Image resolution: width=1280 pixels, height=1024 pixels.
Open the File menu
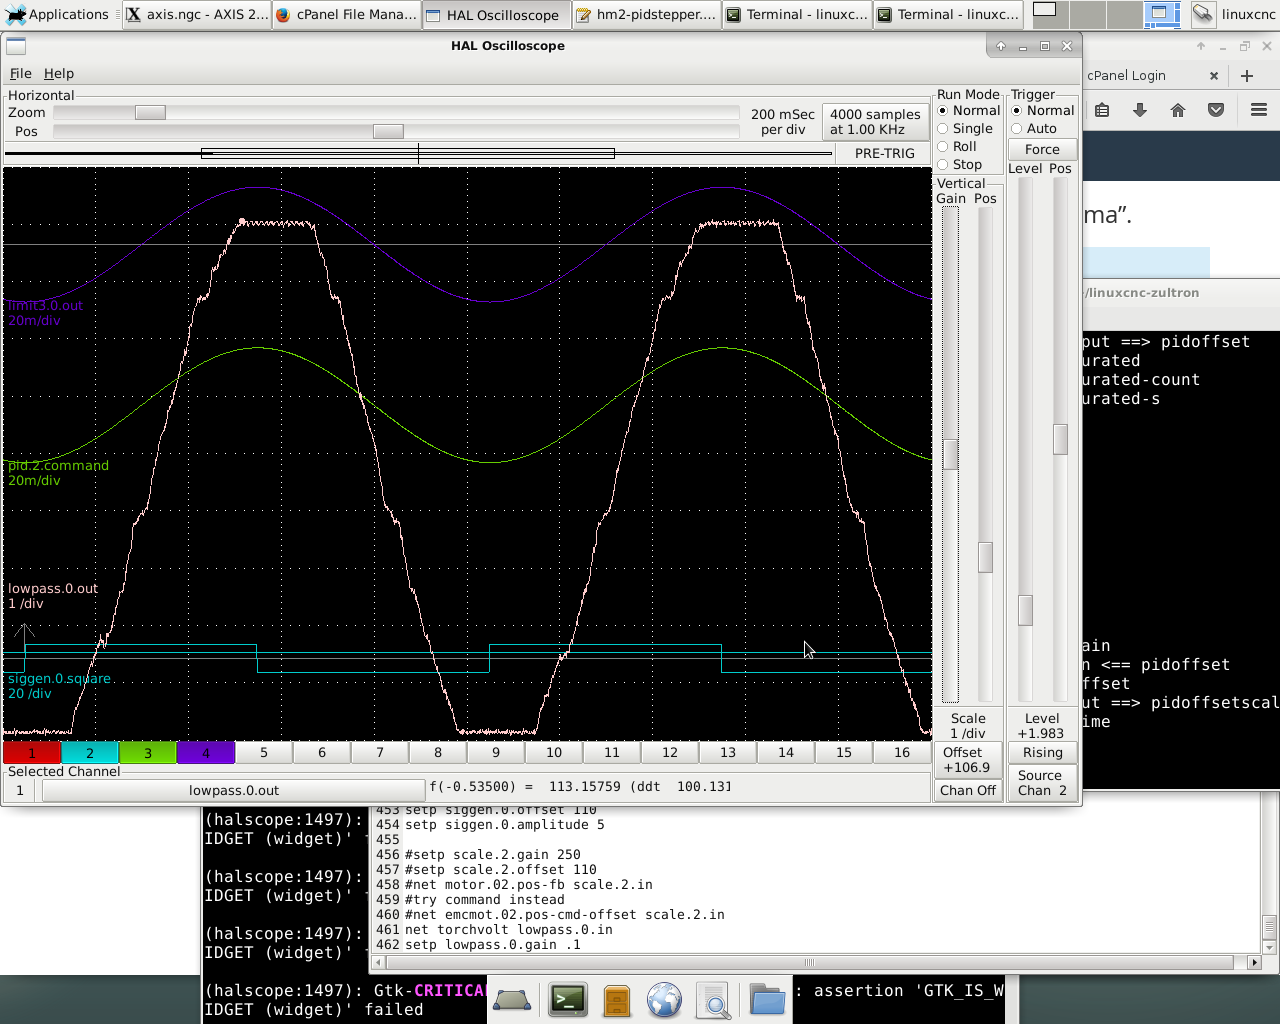(20, 74)
